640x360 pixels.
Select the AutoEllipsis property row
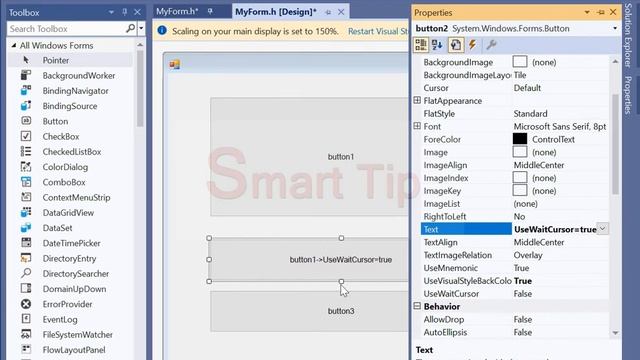click(x=515, y=332)
